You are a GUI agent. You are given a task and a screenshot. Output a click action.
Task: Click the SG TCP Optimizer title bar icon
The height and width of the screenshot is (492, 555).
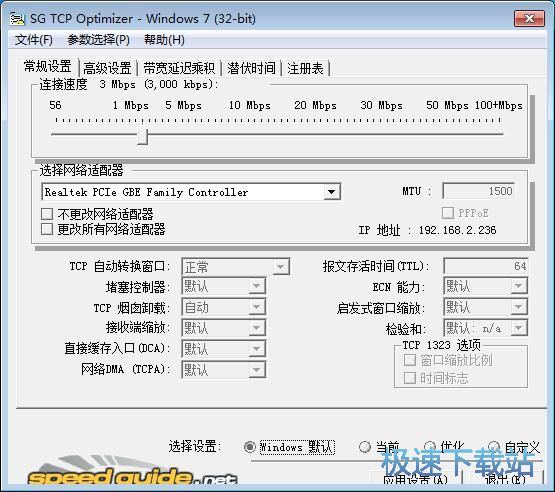[x=17, y=18]
